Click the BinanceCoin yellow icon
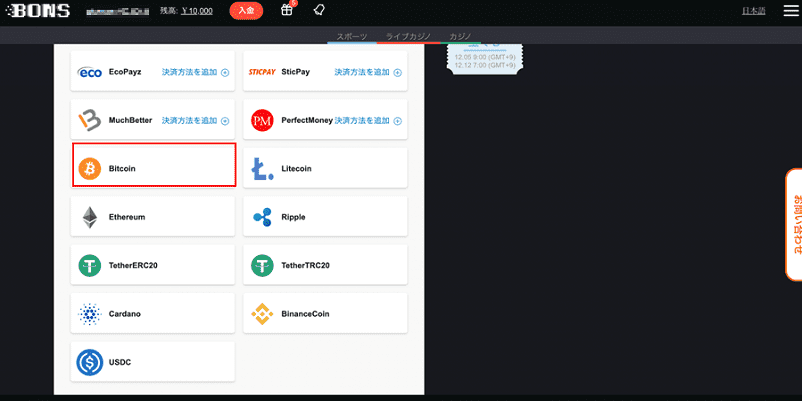 click(262, 314)
